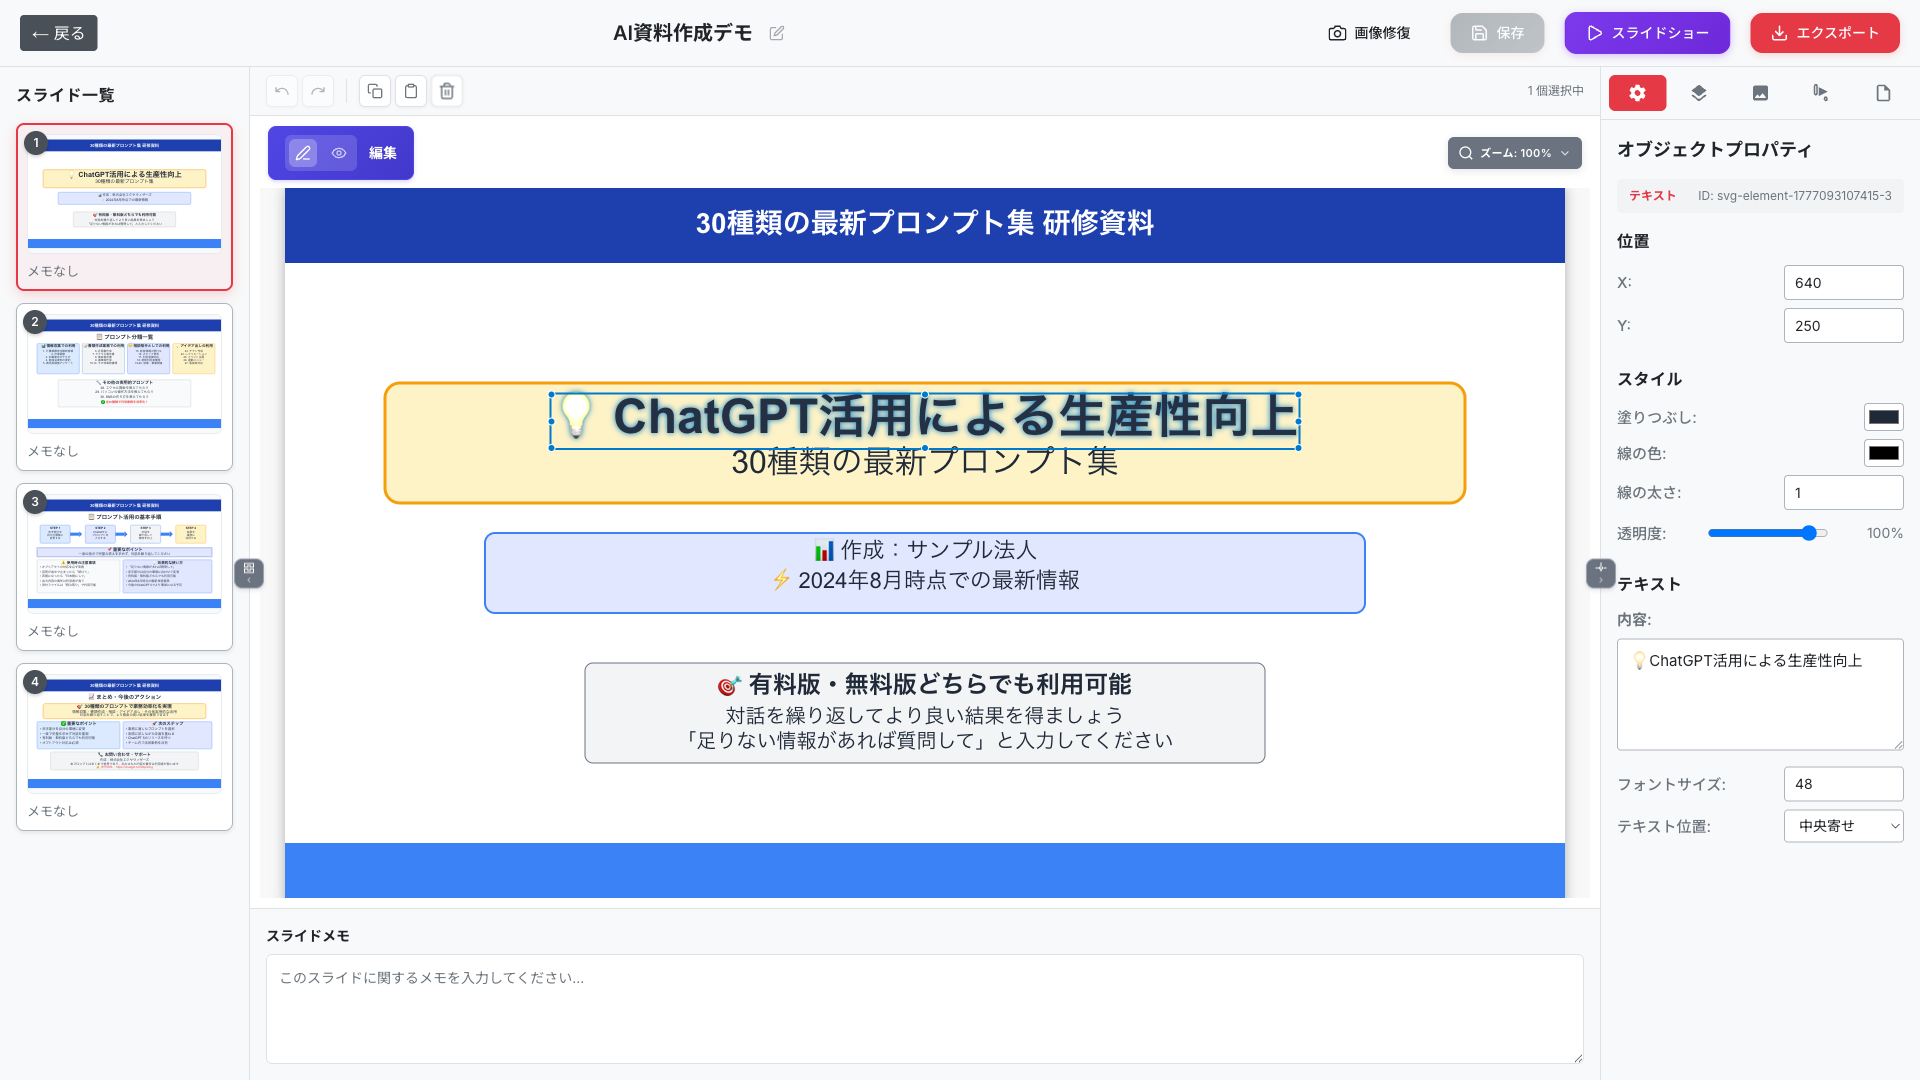
Task: Click the フォントサイズ font size field
Action: pos(1843,784)
